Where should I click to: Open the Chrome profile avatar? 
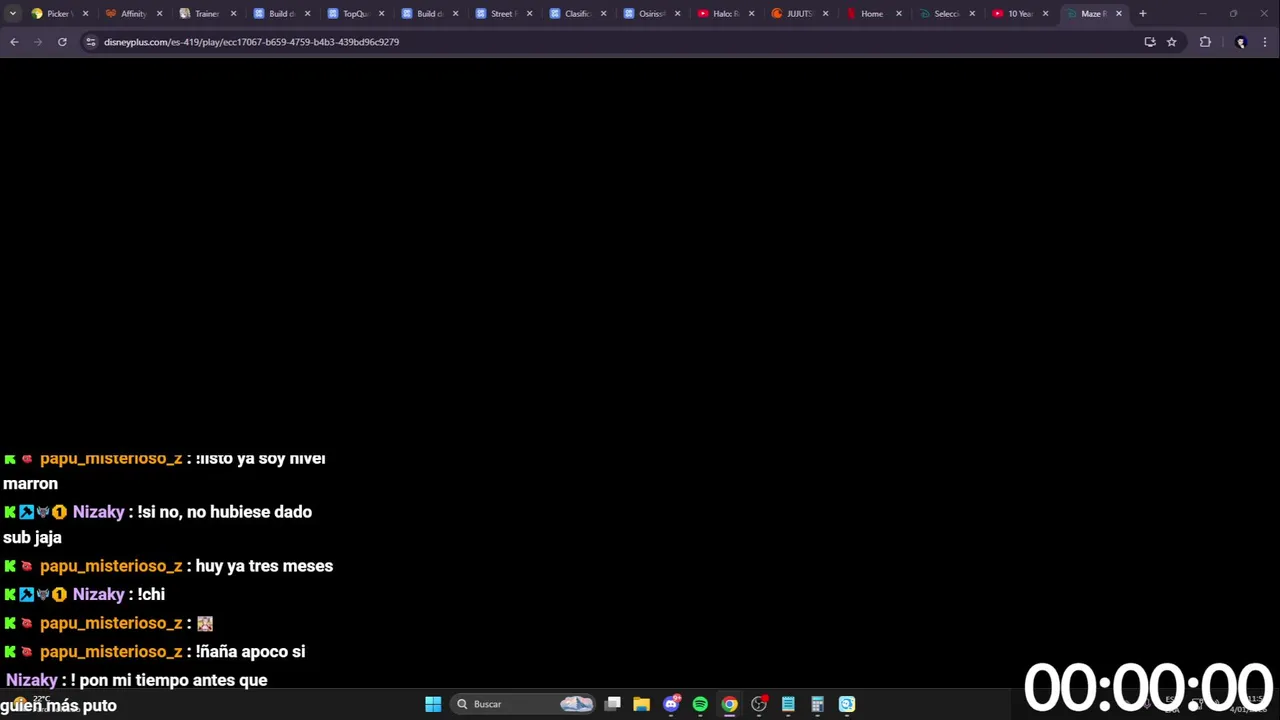(x=1240, y=42)
